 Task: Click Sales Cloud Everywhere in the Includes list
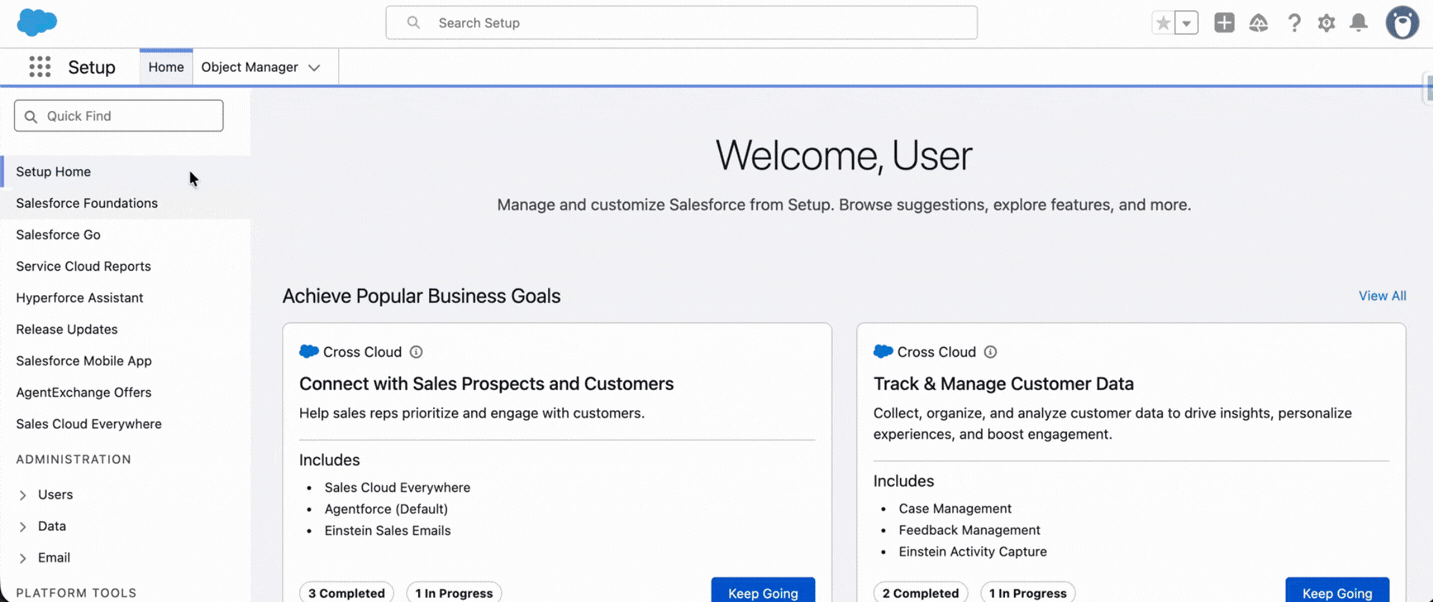click(x=397, y=488)
